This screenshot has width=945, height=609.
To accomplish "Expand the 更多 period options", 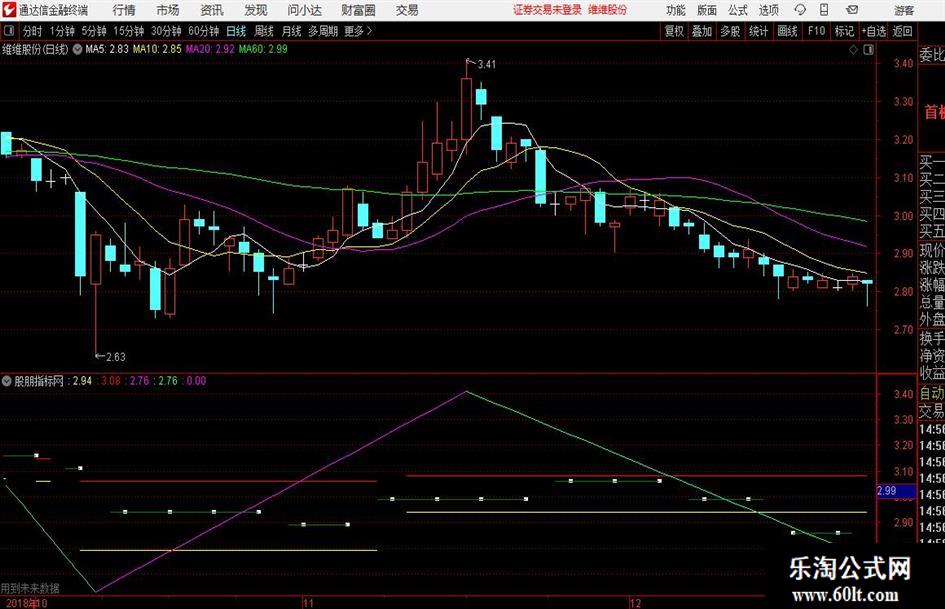I will point(358,31).
